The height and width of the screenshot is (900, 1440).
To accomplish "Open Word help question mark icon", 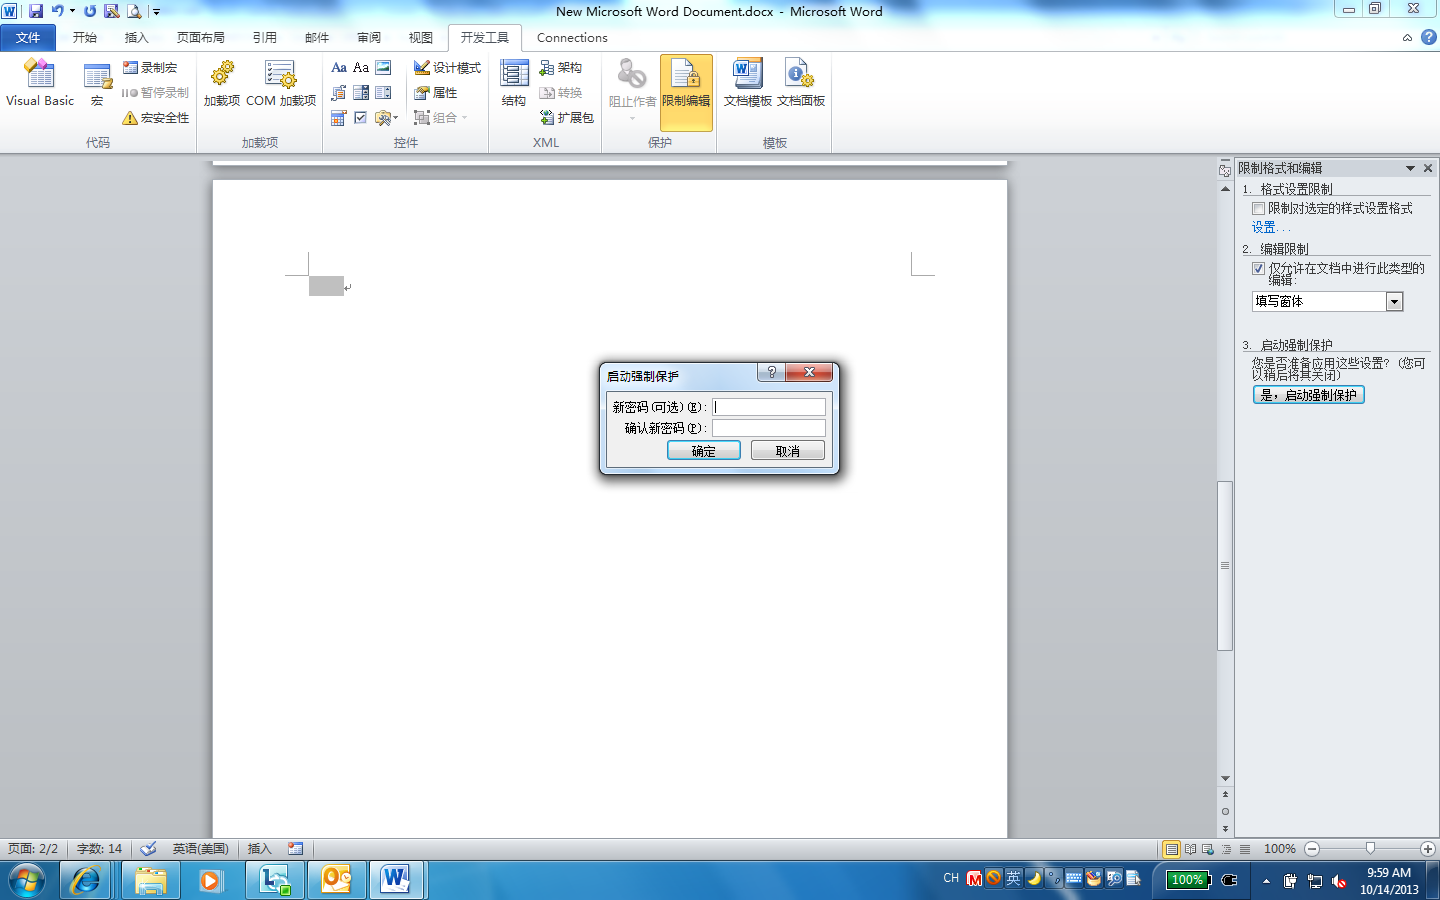I will (1428, 37).
